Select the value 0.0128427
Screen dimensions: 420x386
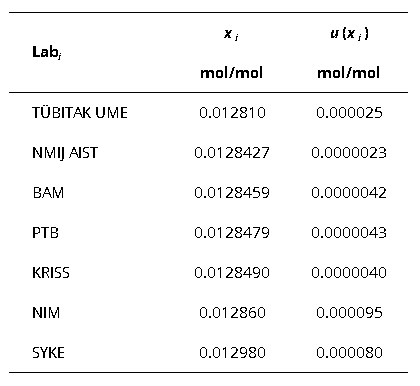click(x=232, y=153)
